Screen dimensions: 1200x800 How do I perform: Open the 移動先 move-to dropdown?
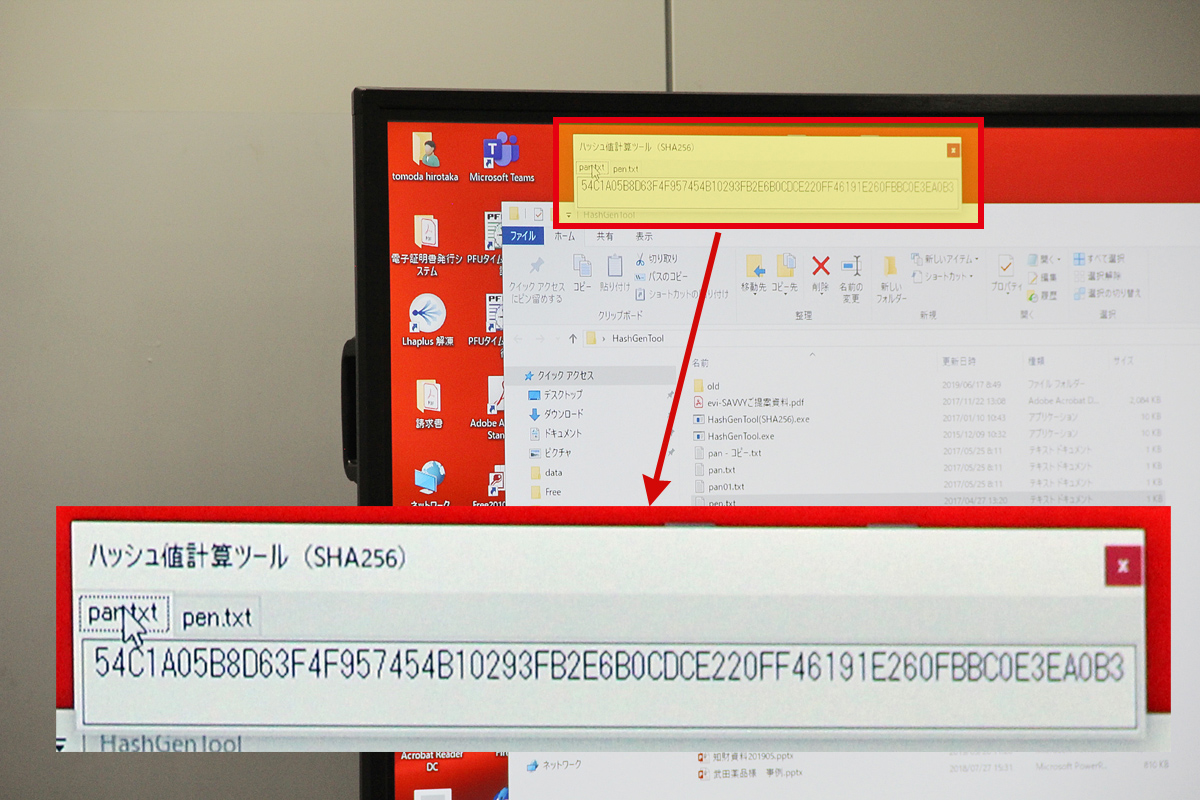tap(753, 270)
